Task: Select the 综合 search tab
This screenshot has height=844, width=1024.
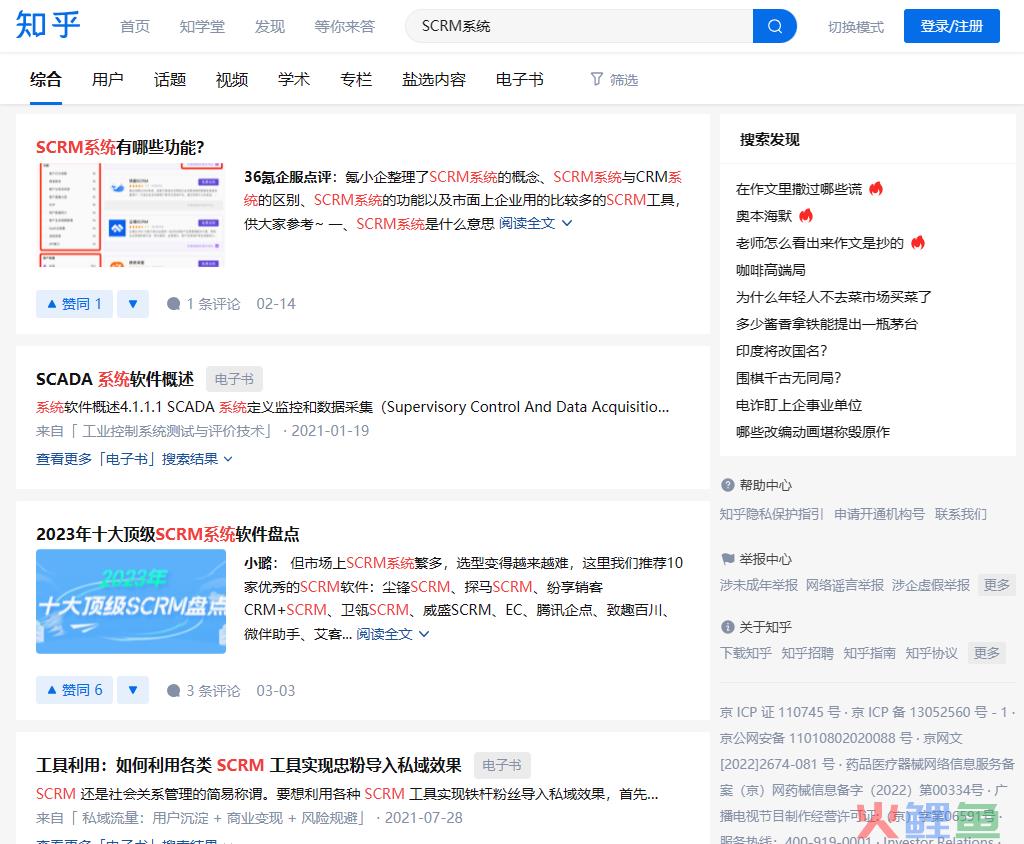Action: pos(46,80)
